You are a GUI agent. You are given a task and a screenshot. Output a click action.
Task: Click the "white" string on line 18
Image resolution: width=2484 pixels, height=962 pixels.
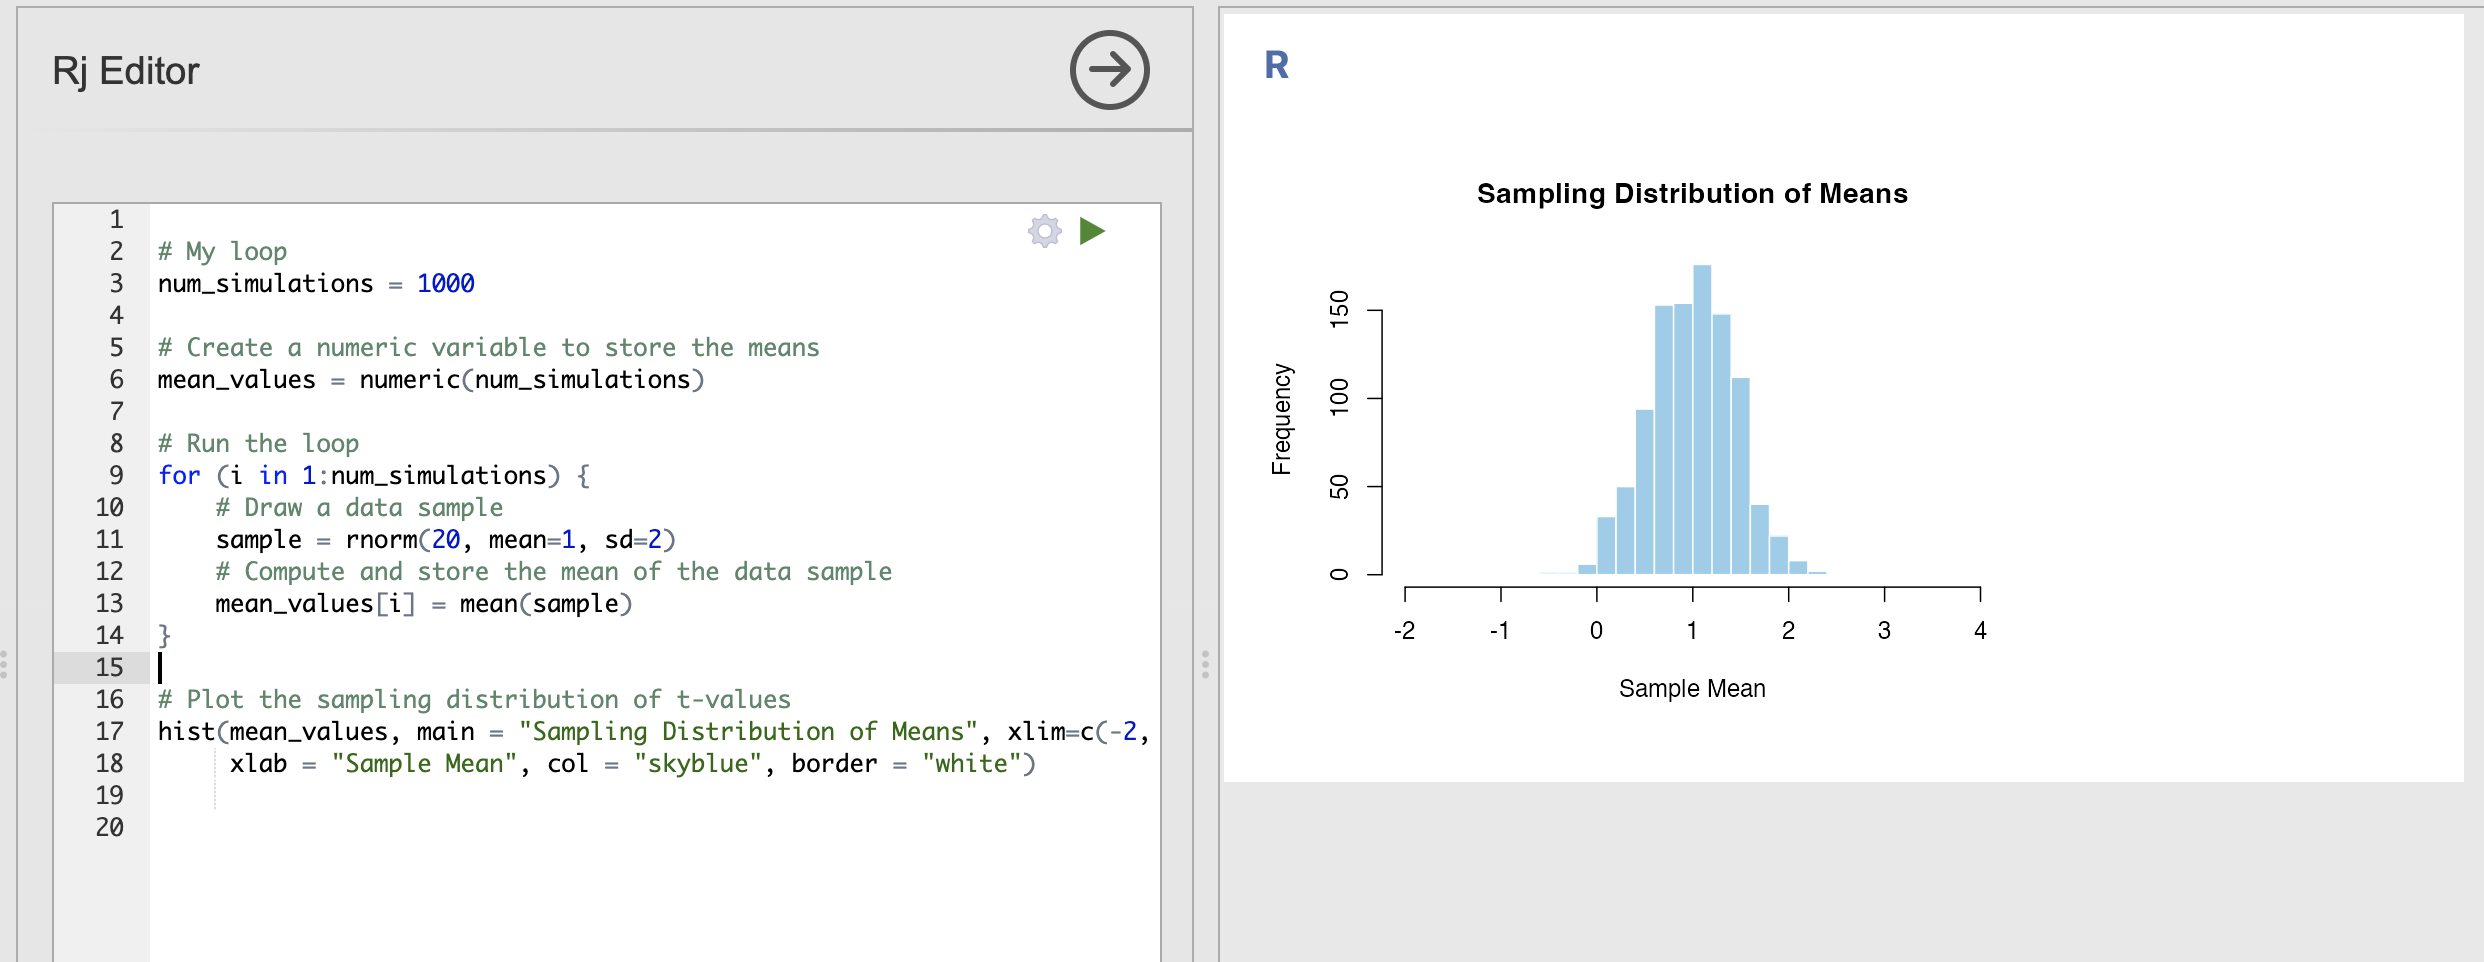tap(972, 763)
